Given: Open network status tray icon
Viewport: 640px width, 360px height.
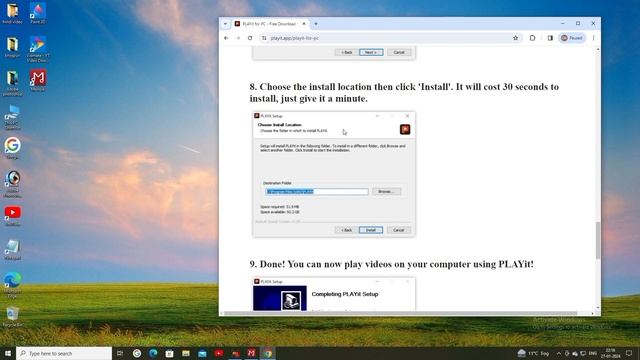Looking at the screenshot, I should [x=583, y=353].
